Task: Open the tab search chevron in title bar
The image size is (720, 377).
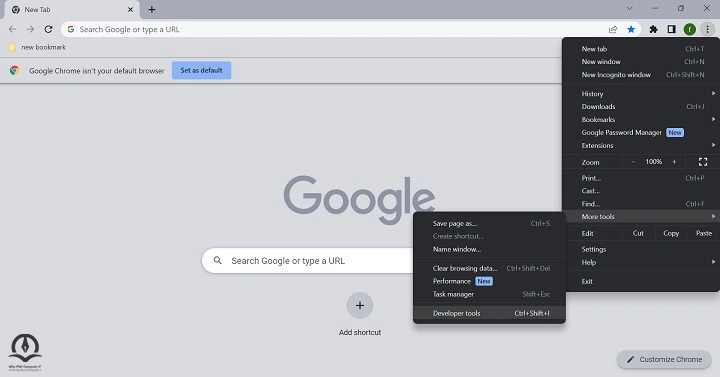Action: (x=630, y=8)
